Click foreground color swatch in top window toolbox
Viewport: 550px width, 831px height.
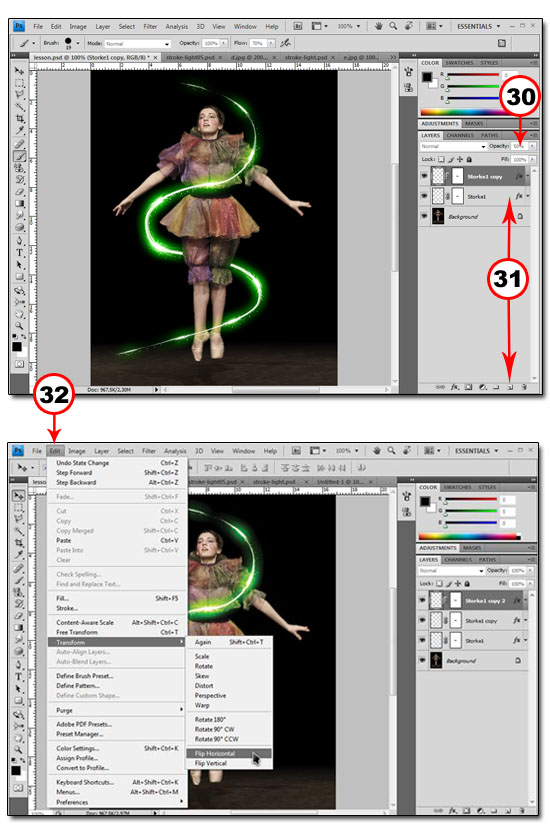16,346
